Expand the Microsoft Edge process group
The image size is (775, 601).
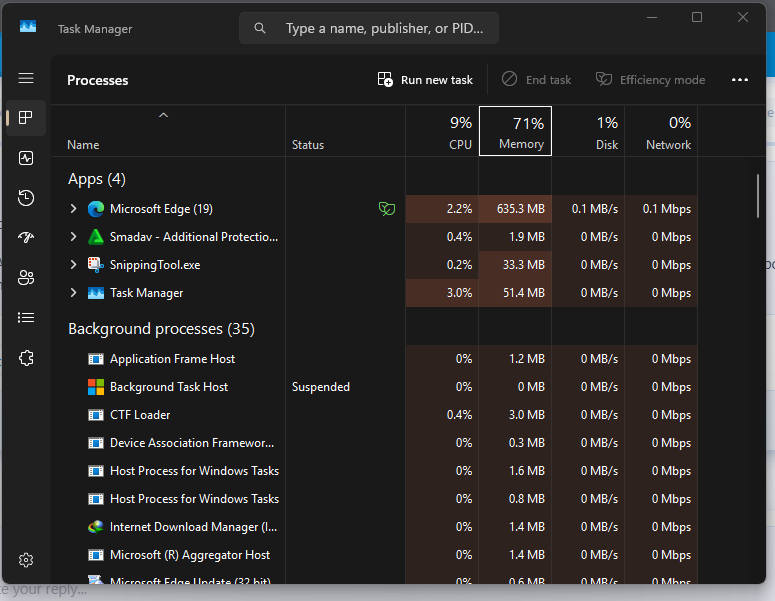[73, 209]
